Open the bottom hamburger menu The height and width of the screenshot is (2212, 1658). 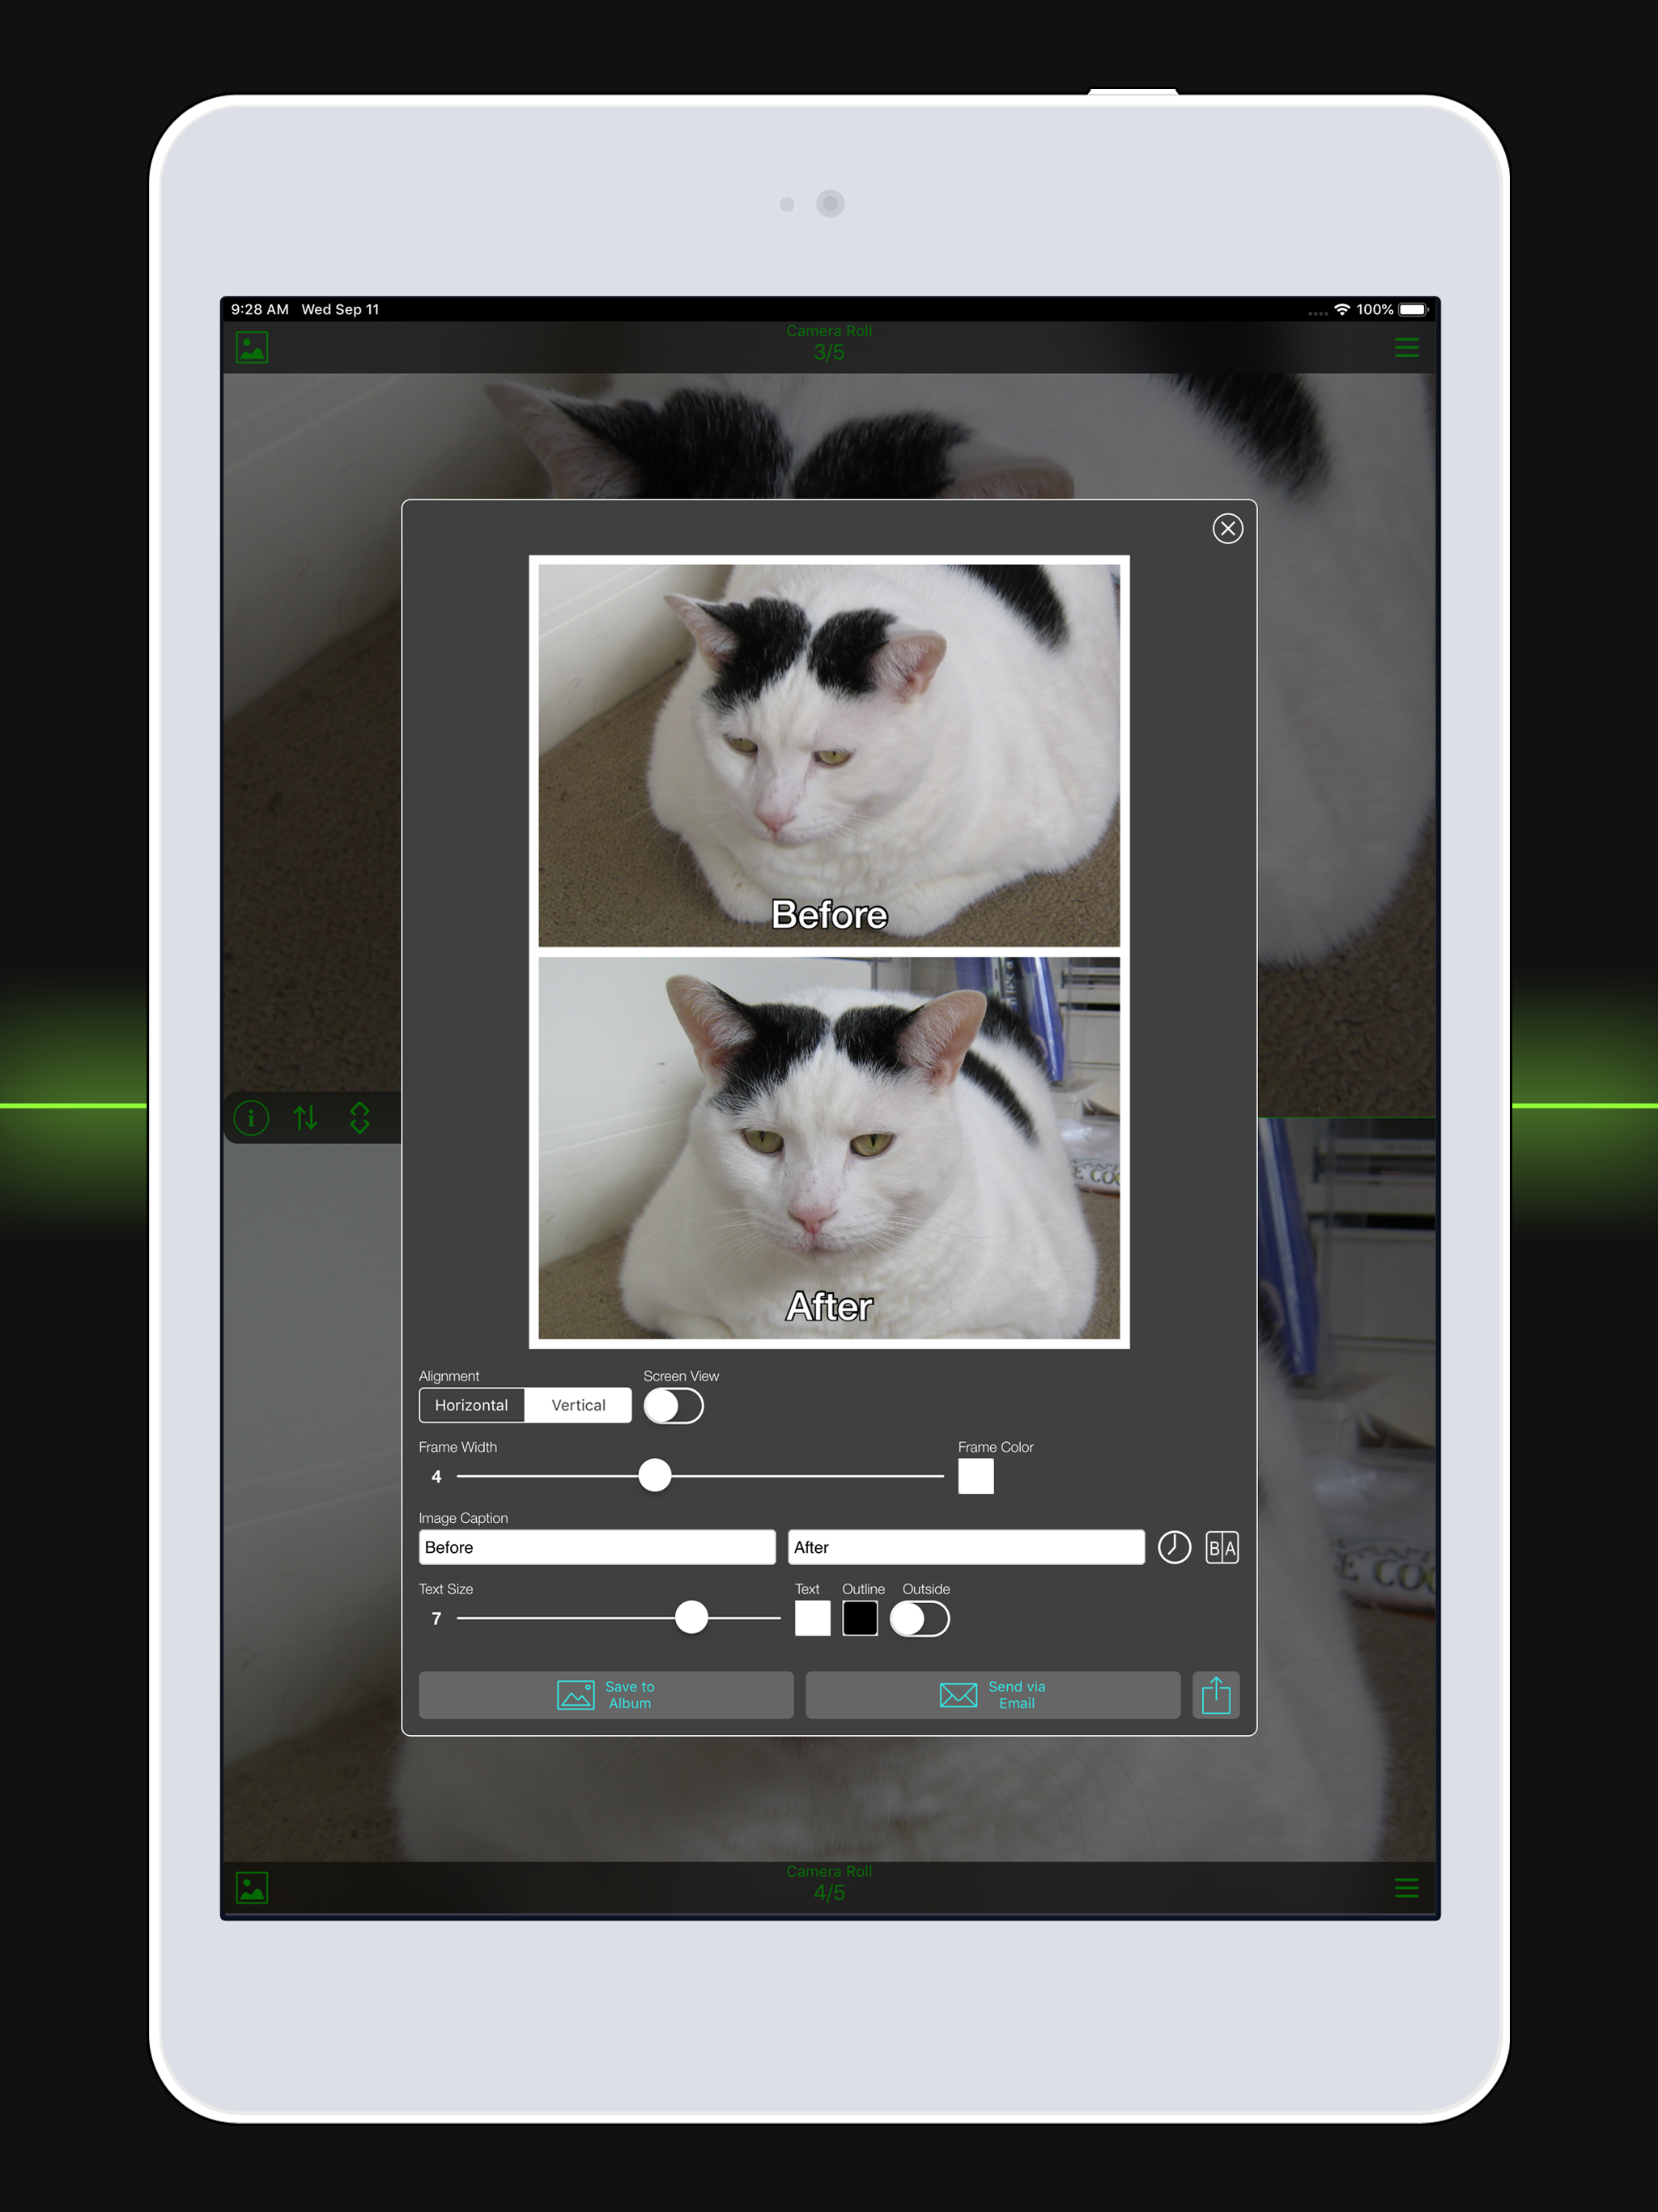[1406, 1888]
